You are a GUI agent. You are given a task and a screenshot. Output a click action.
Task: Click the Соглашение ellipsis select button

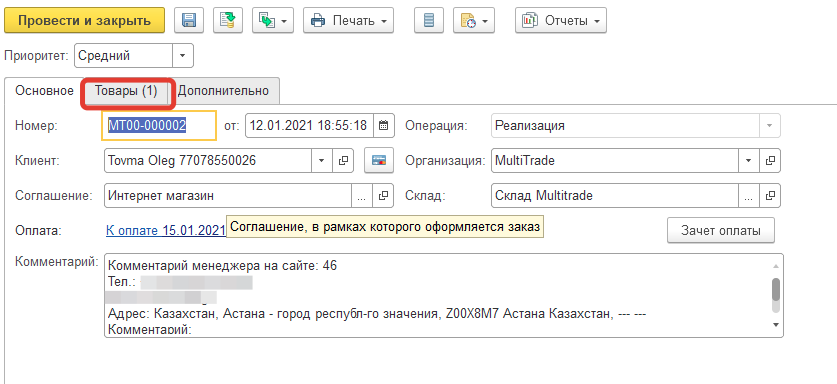[362, 195]
